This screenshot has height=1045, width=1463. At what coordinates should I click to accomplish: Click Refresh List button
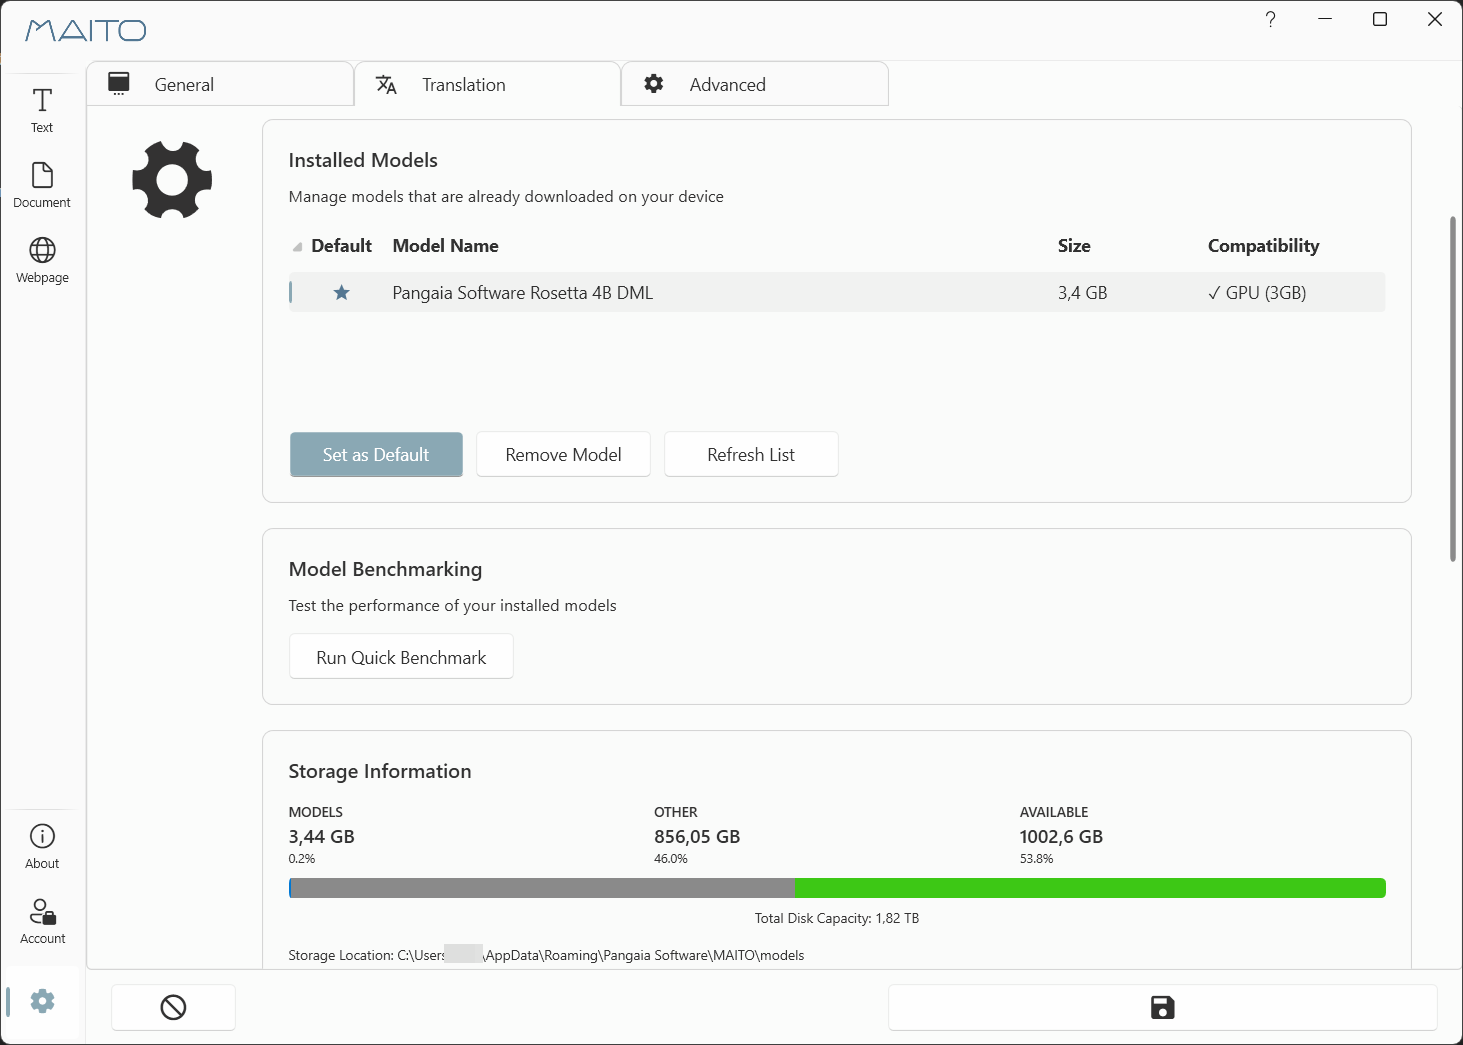tap(751, 454)
